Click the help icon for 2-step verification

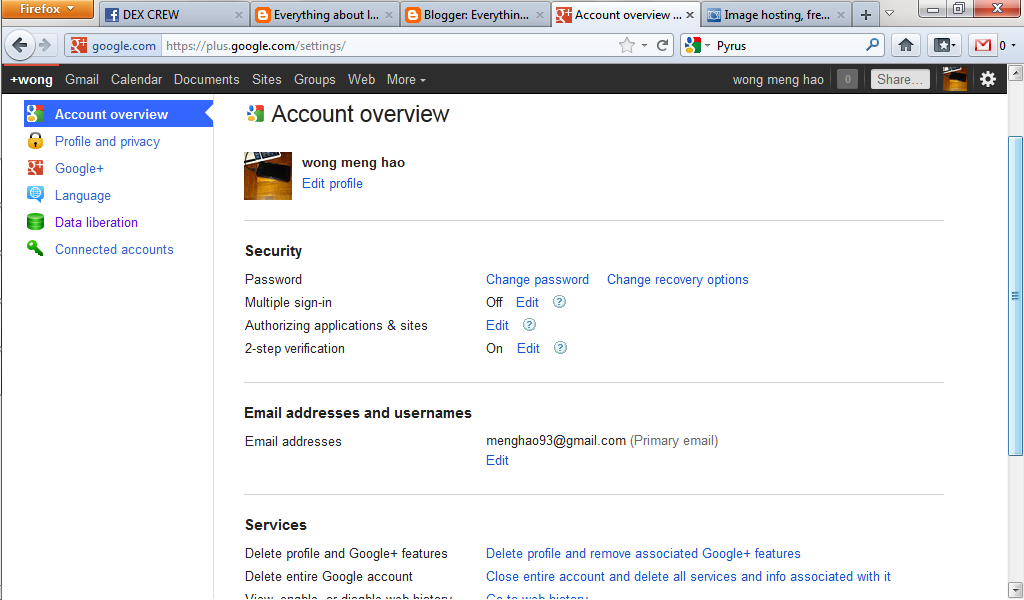point(560,347)
